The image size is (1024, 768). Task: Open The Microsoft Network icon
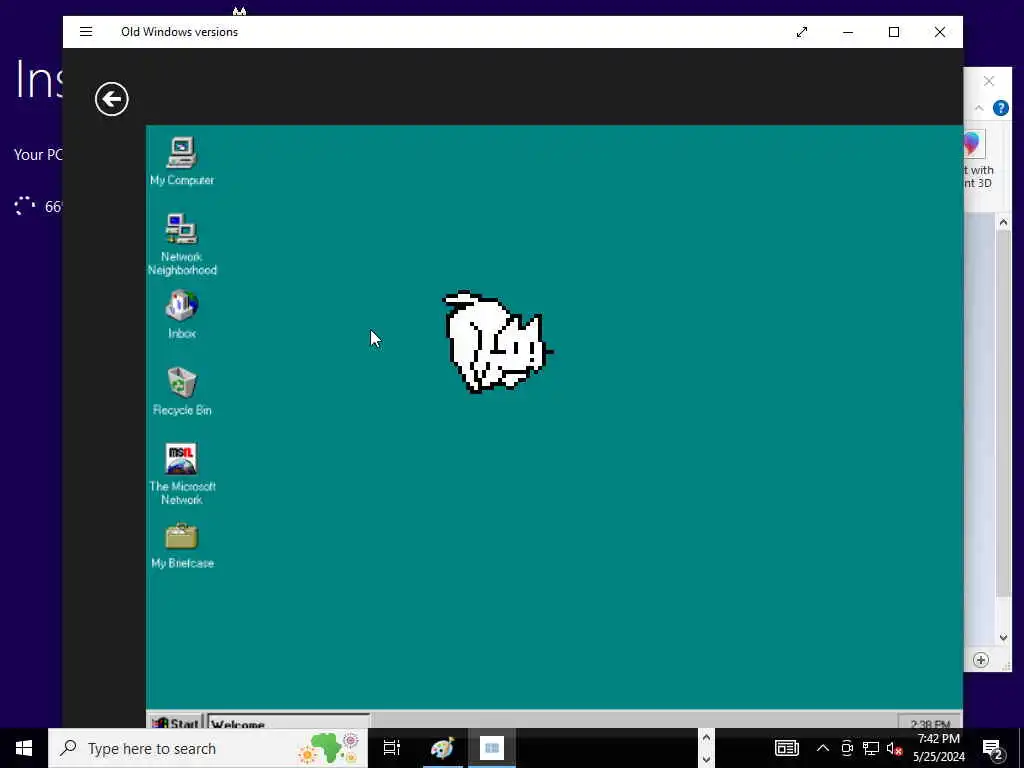[182, 474]
